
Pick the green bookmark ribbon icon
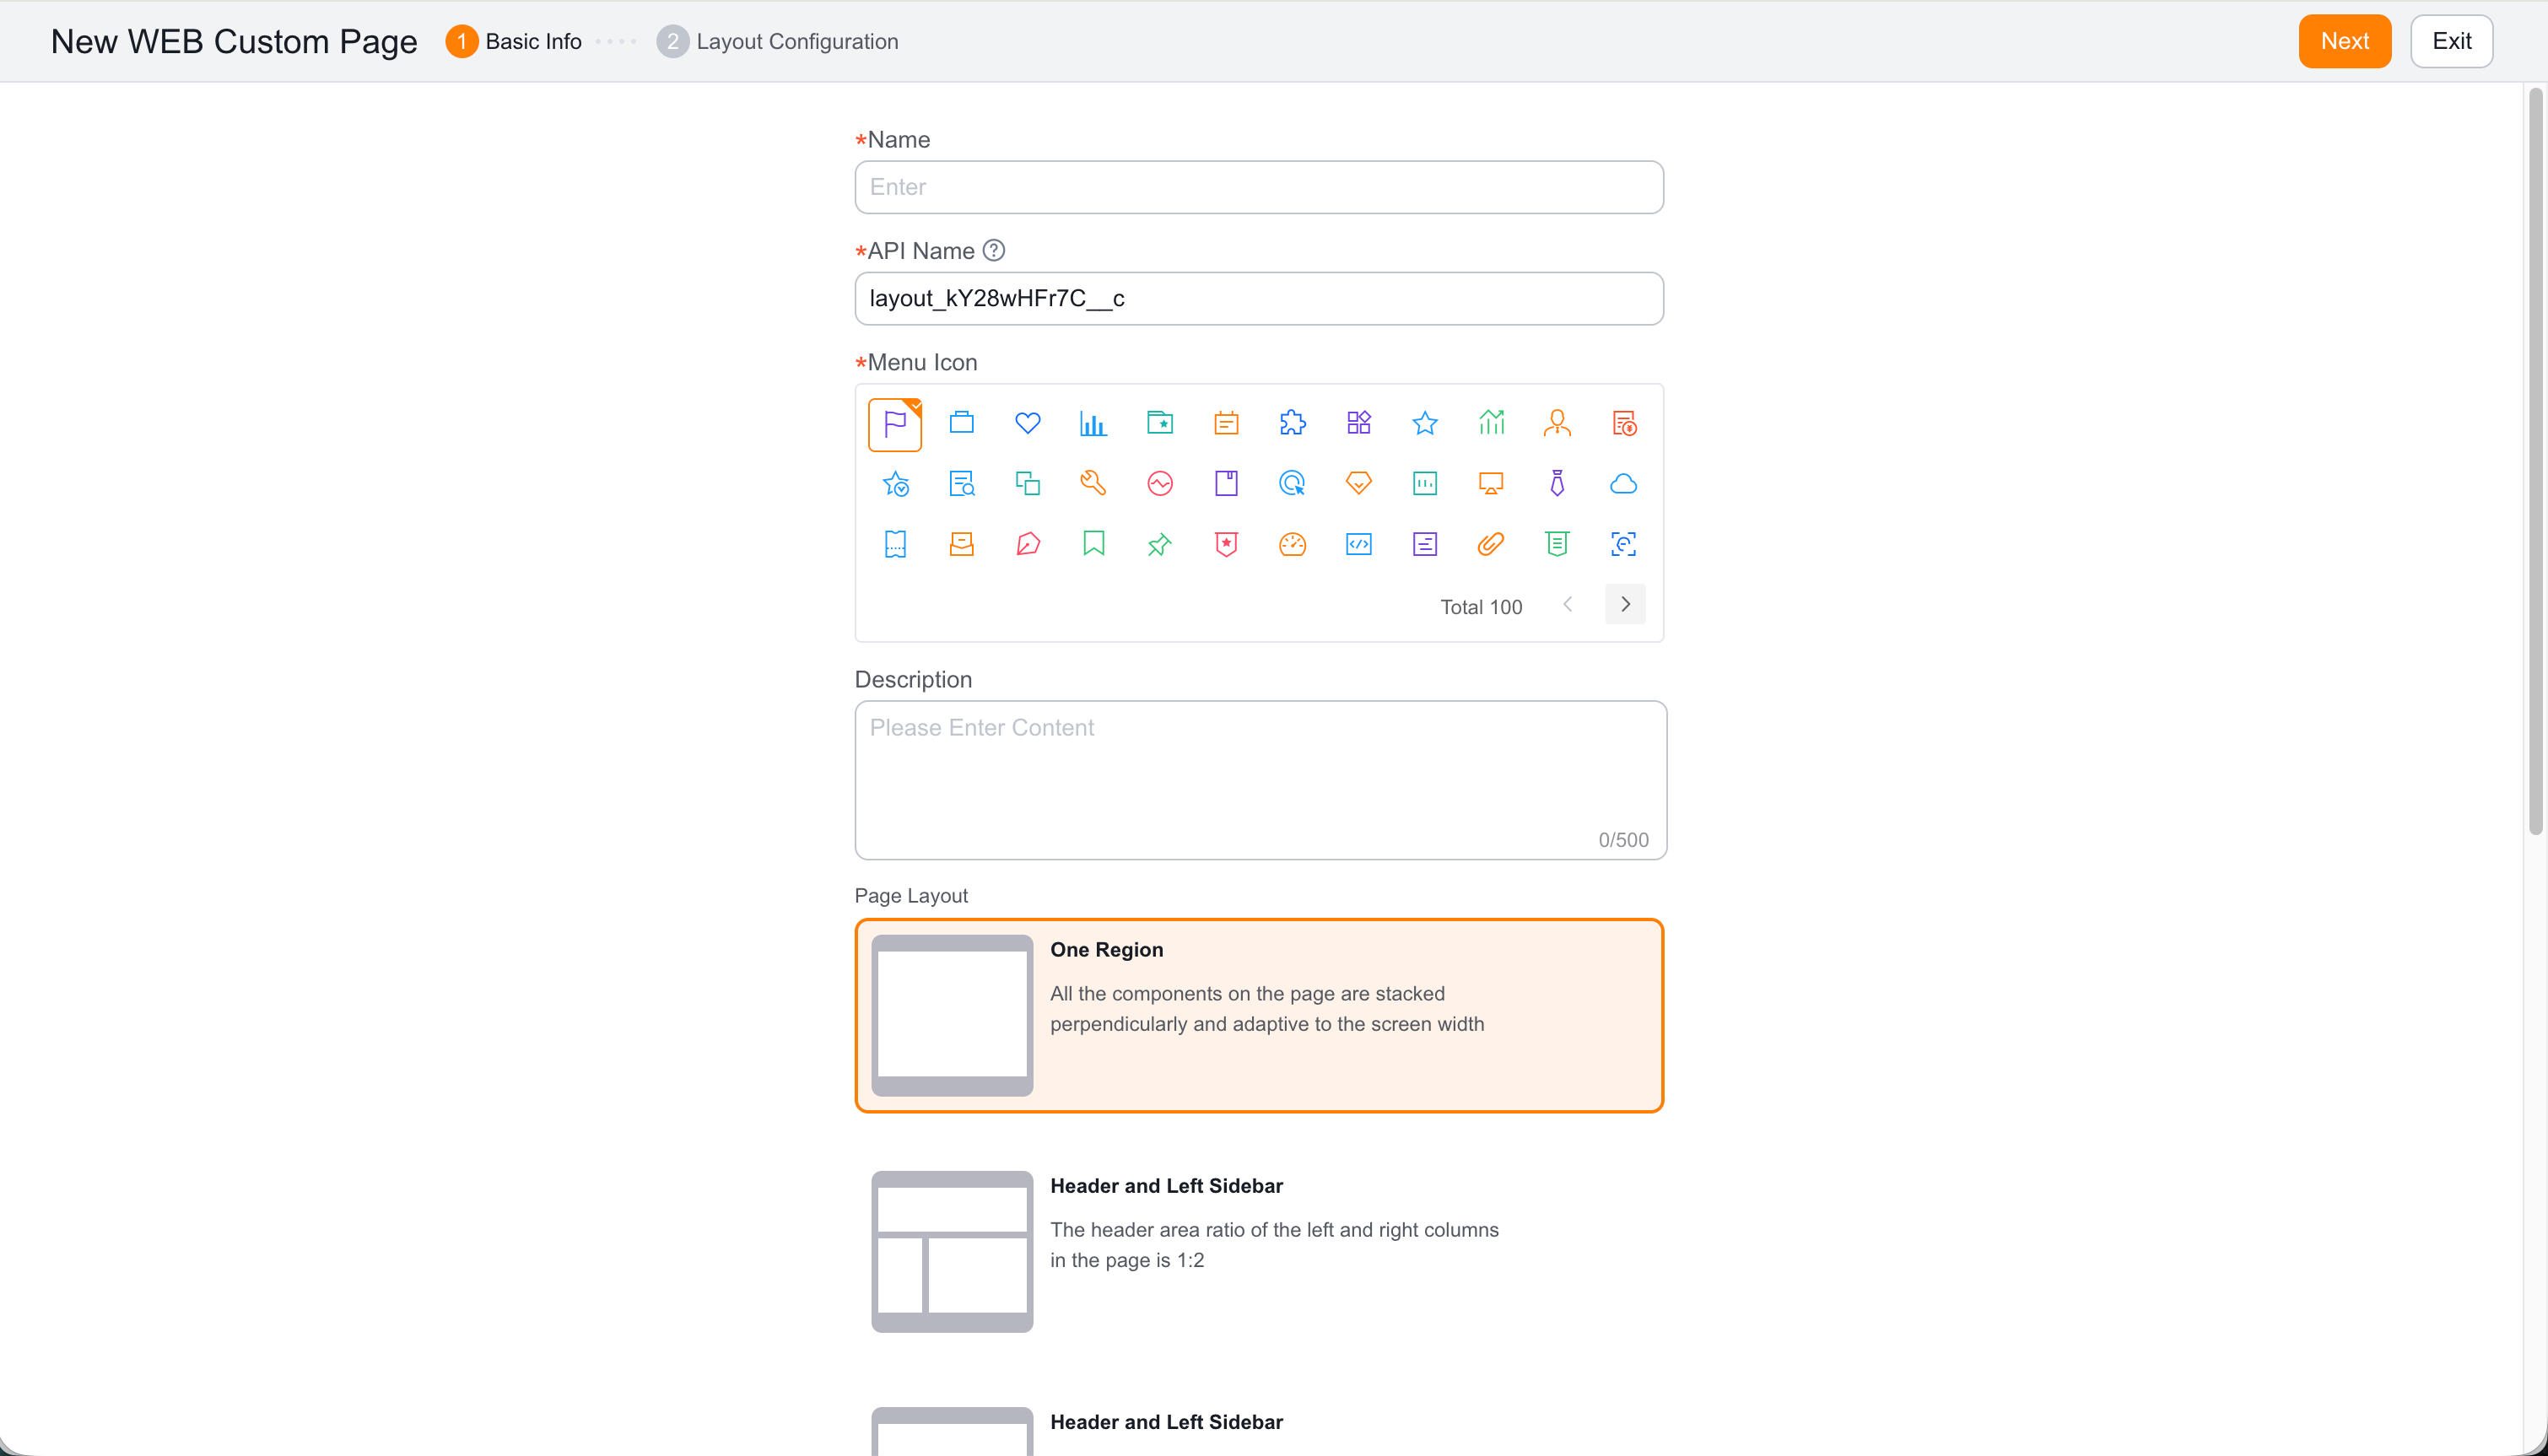(x=1093, y=544)
